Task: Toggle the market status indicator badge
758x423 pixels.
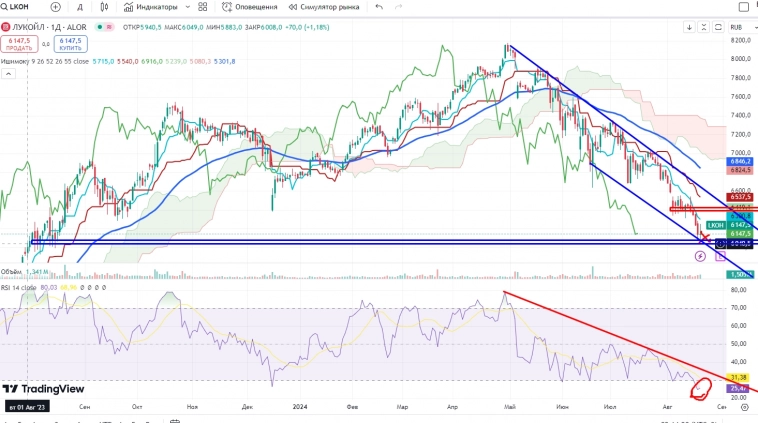Action: [x=109, y=27]
